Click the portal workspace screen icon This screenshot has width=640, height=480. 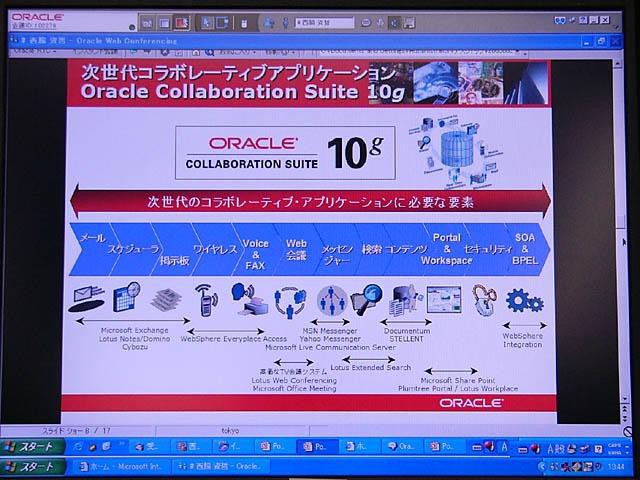[x=443, y=299]
